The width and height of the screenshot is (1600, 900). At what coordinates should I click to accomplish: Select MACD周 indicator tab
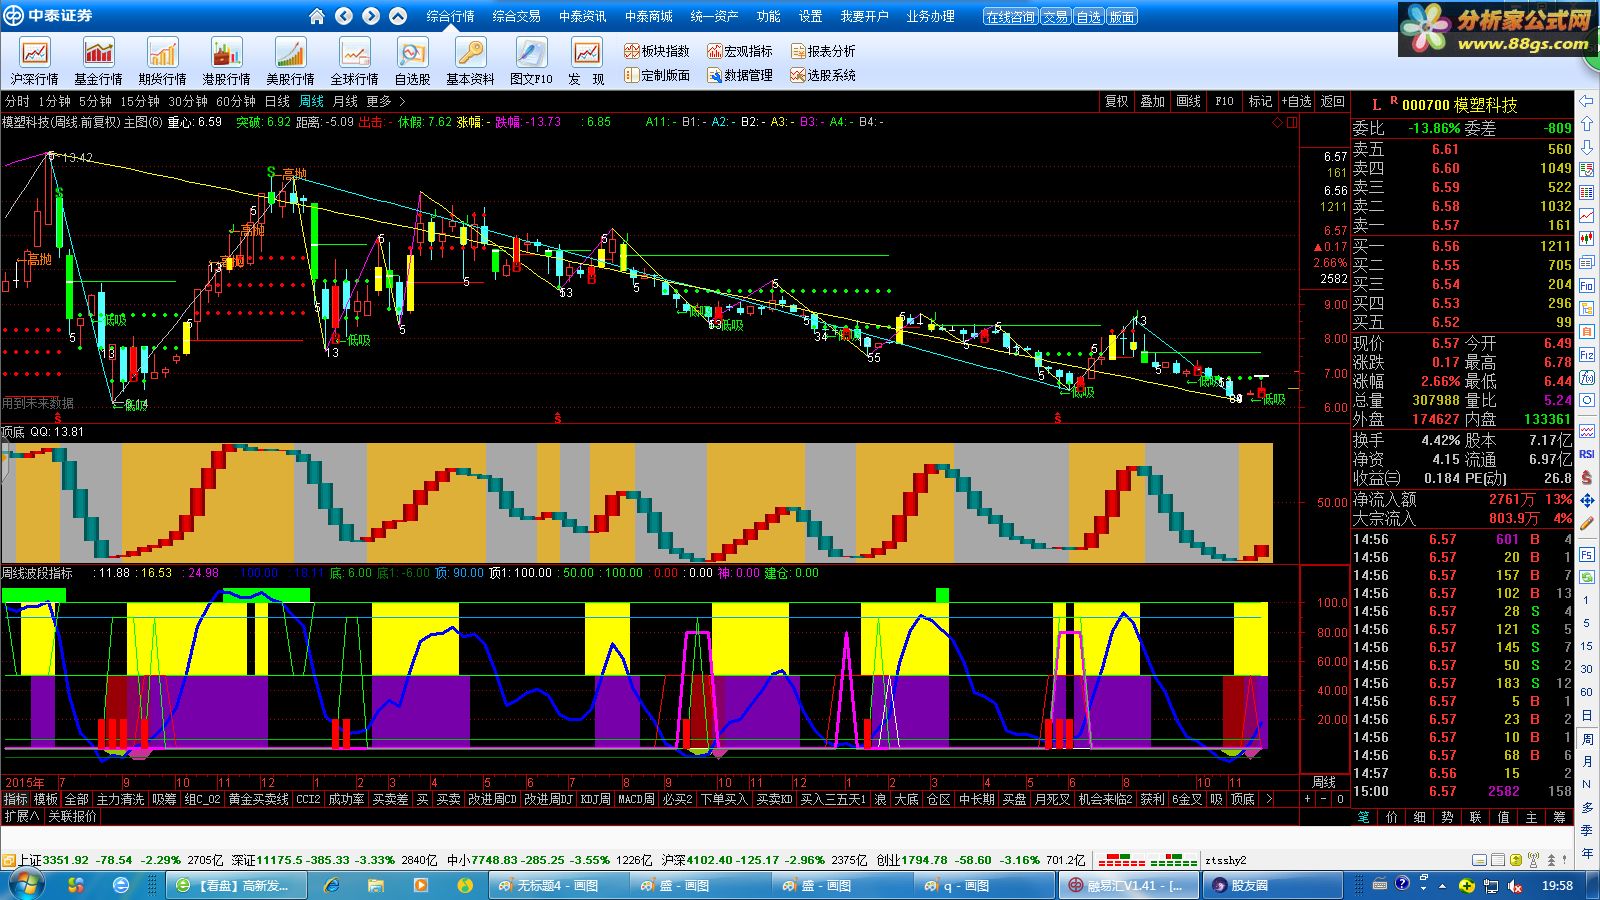(636, 799)
